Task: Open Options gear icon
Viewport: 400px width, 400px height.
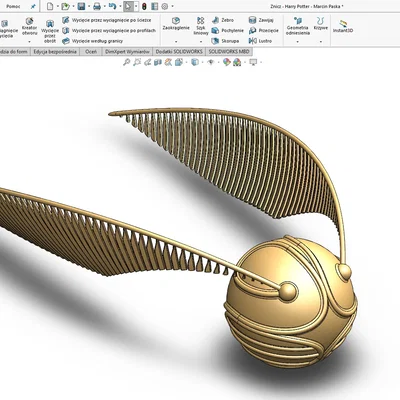Action: coord(165,6)
